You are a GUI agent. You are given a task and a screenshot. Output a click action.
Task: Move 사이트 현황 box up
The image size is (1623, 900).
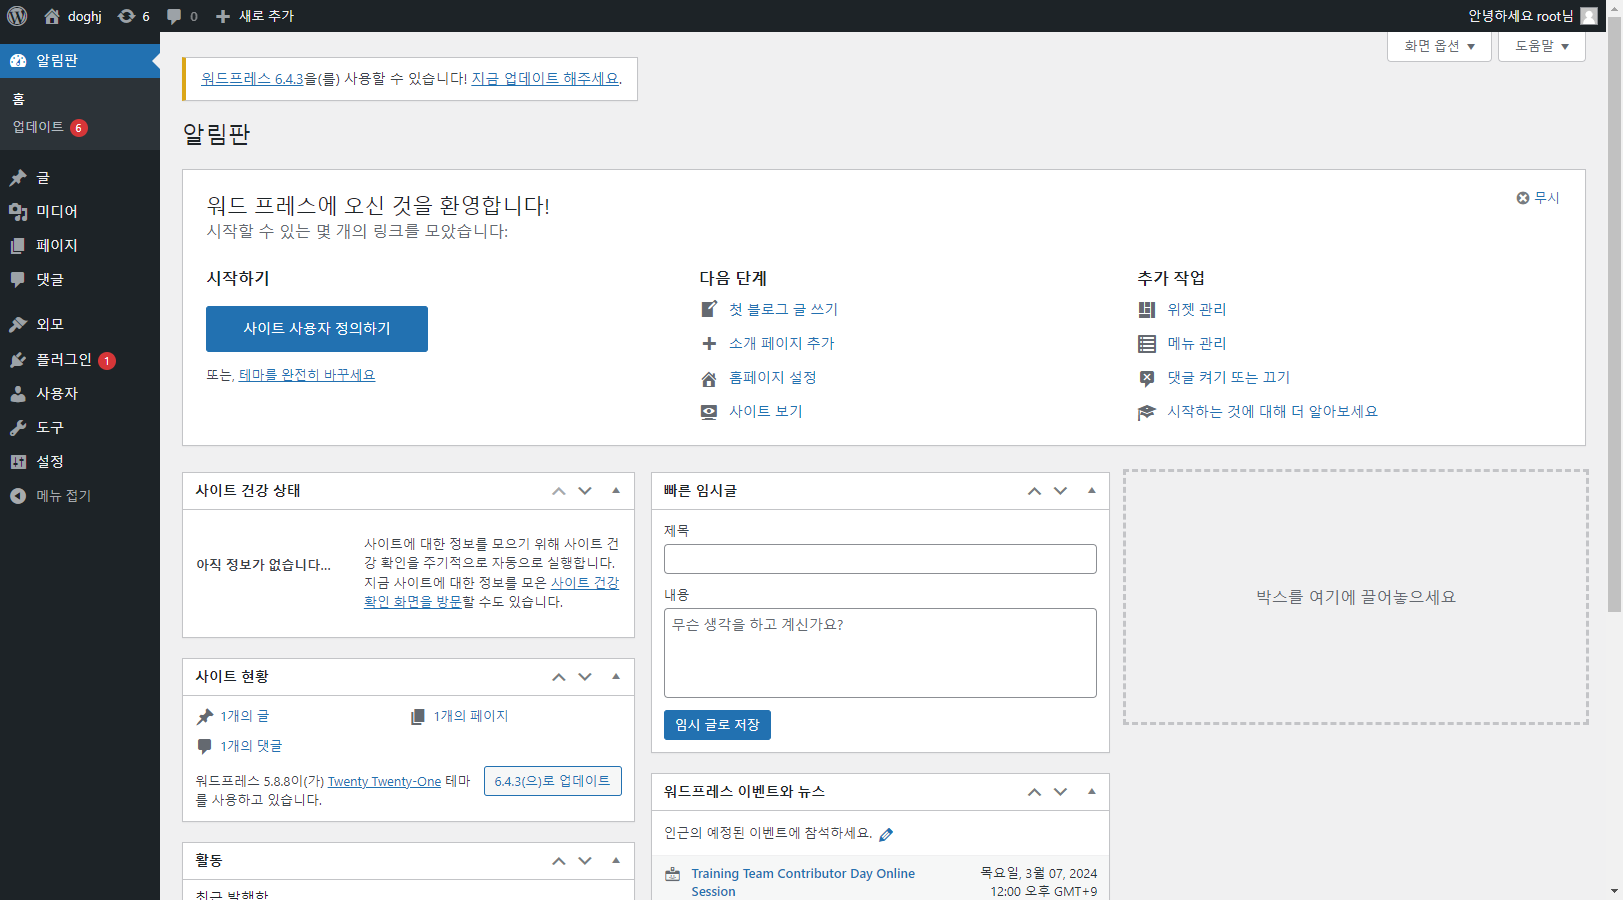[x=559, y=677]
